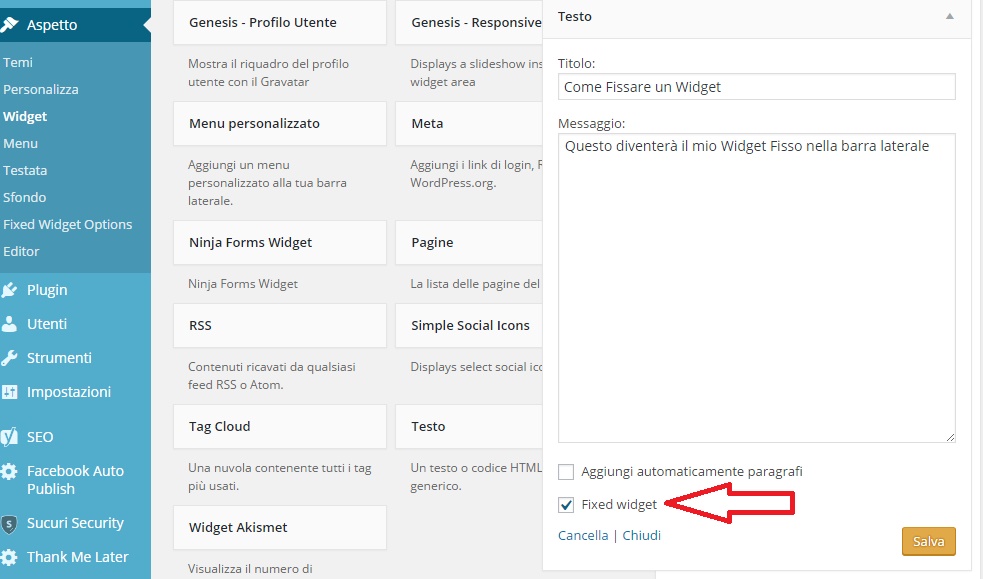Open Testata submenu item
983x579 pixels.
(25, 170)
